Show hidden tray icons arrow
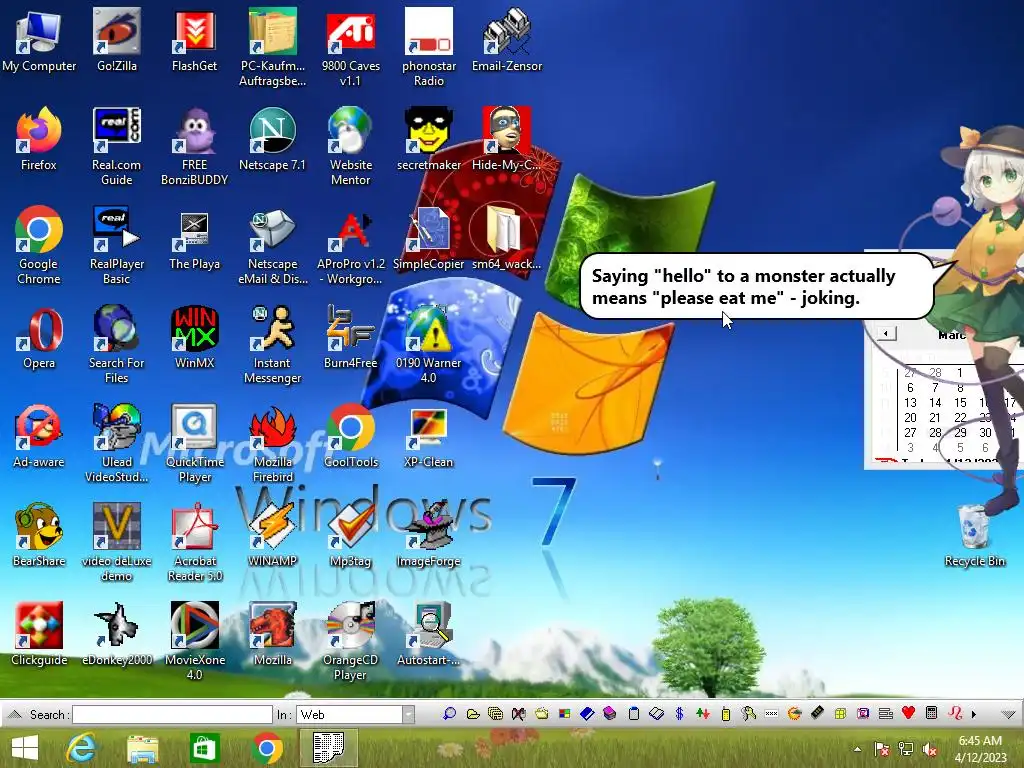The width and height of the screenshot is (1024, 768). [857, 749]
